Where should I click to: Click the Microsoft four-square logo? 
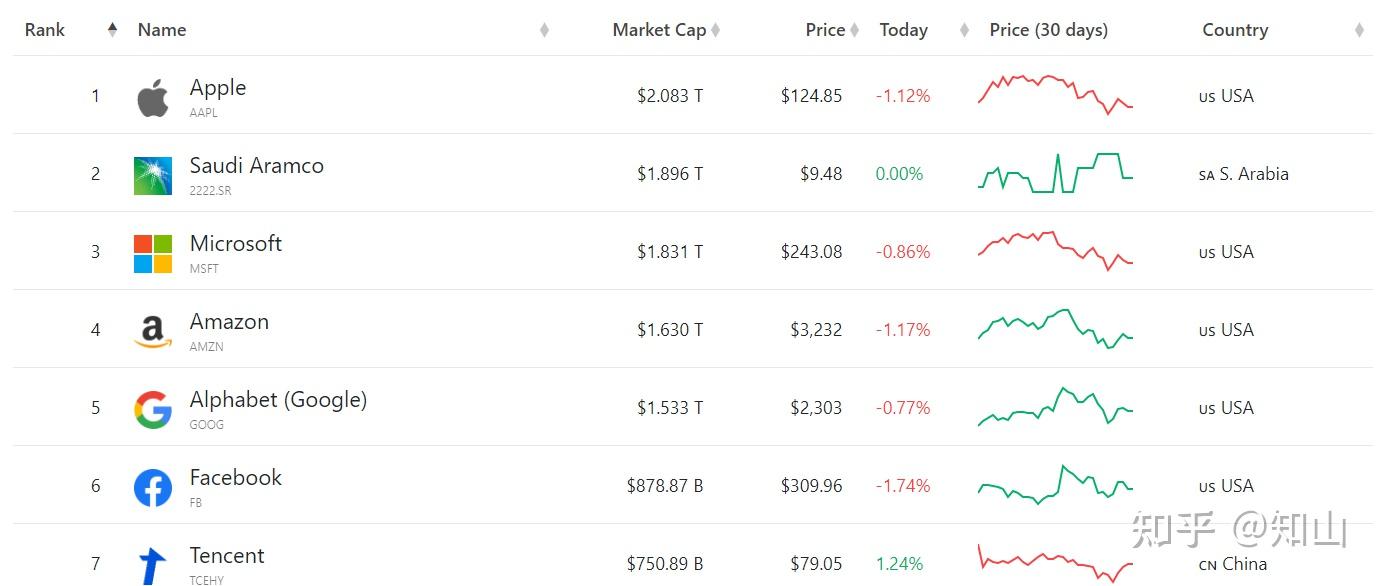click(153, 253)
